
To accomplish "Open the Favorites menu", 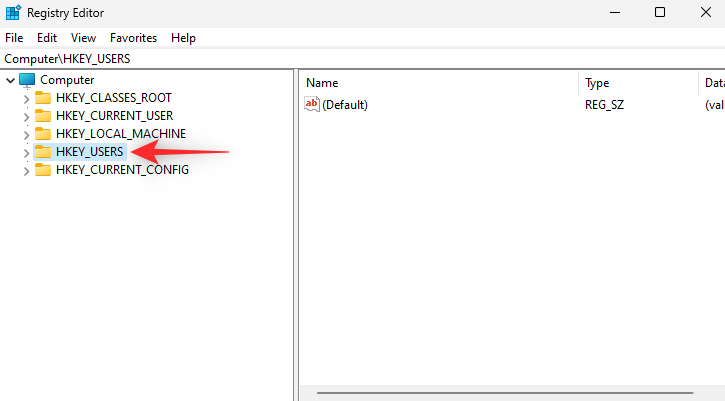I will [133, 38].
